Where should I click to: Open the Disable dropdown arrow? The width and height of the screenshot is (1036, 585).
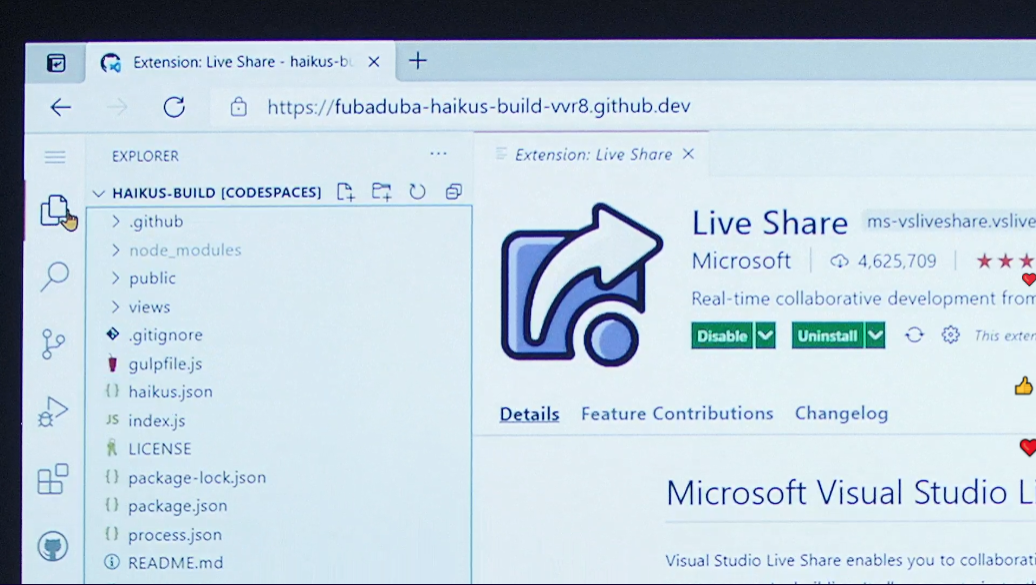(x=764, y=336)
